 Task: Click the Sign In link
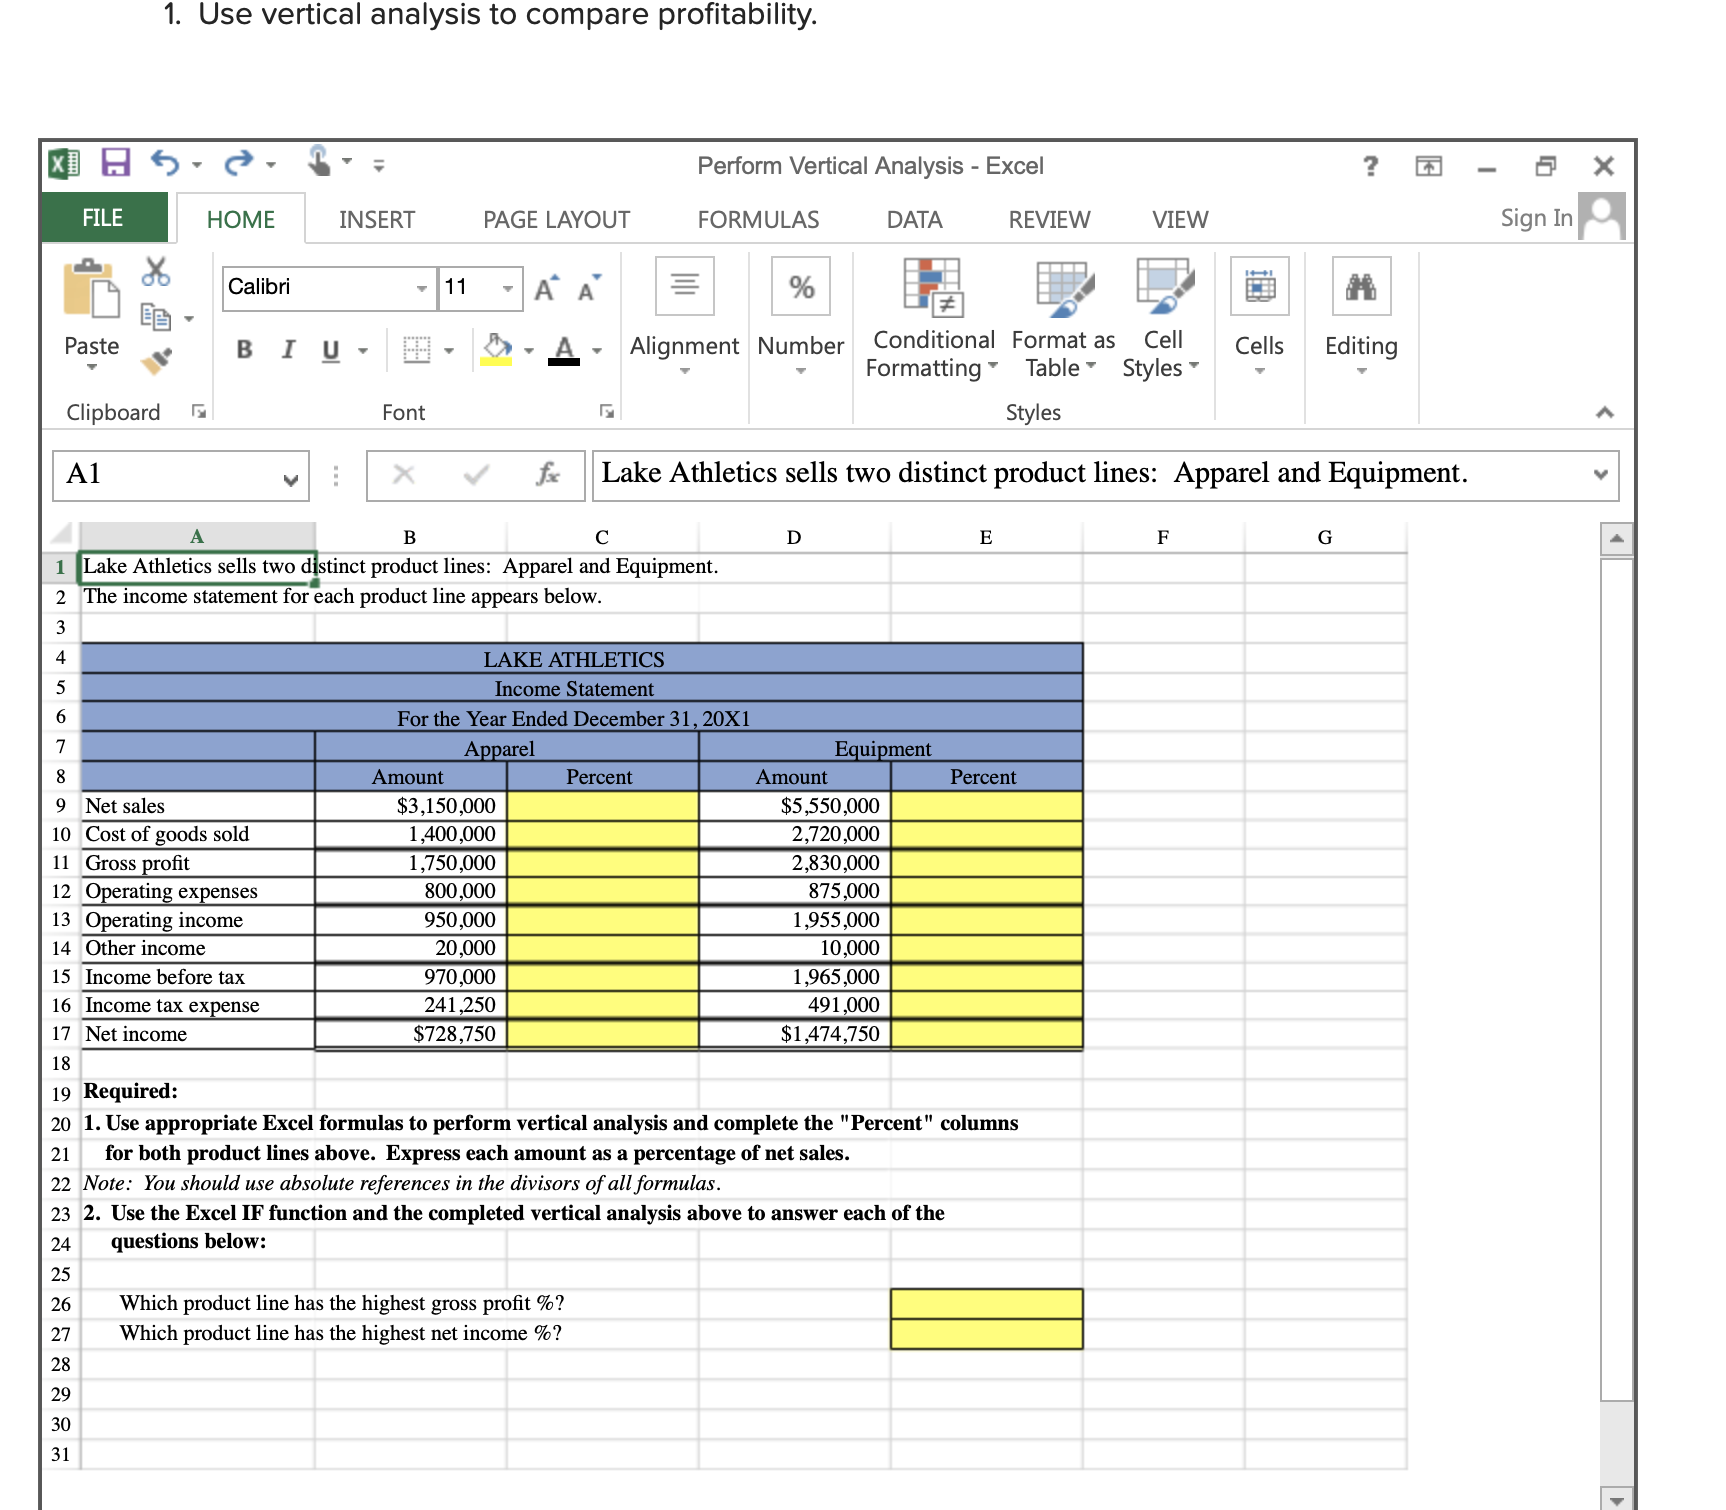click(x=1535, y=218)
